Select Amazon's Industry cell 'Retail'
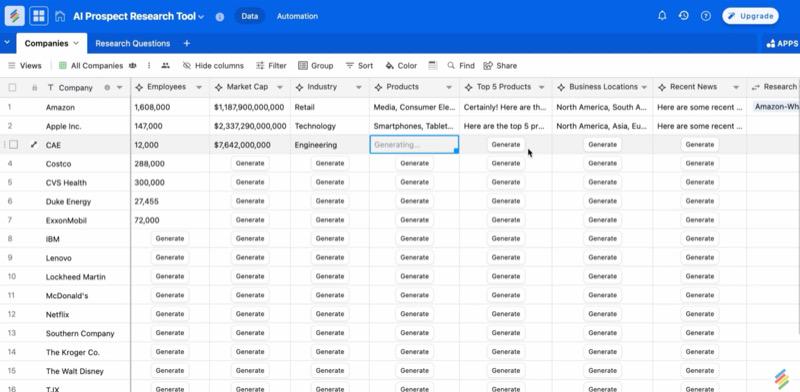 tap(330, 108)
